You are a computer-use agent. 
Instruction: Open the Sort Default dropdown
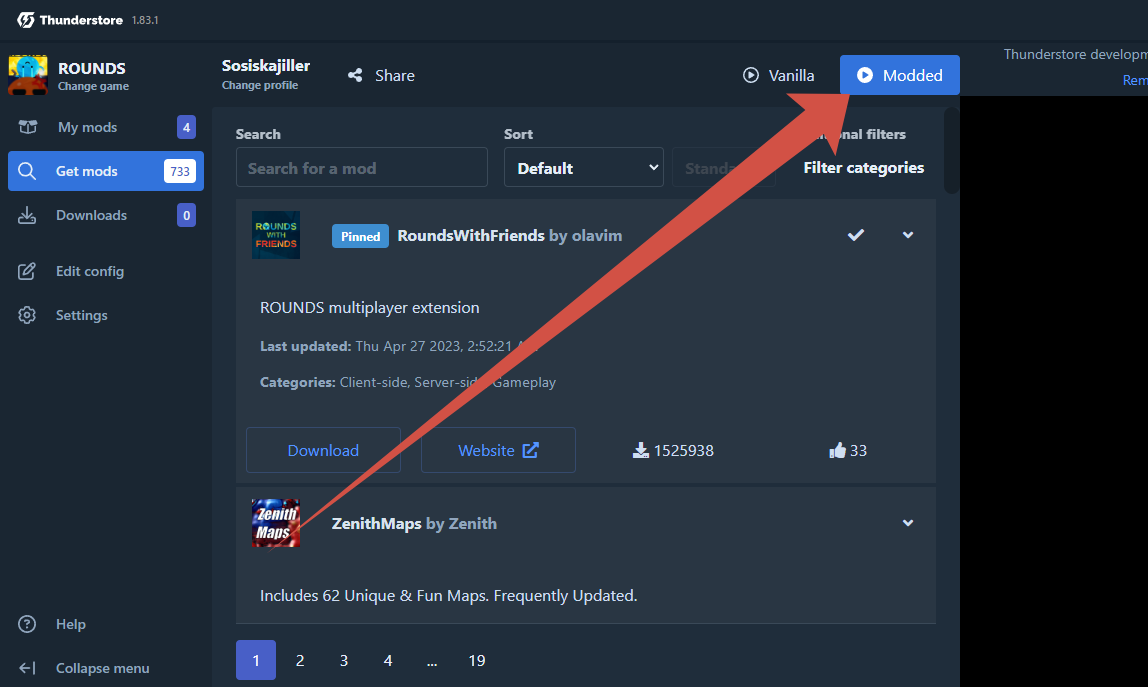(x=584, y=167)
